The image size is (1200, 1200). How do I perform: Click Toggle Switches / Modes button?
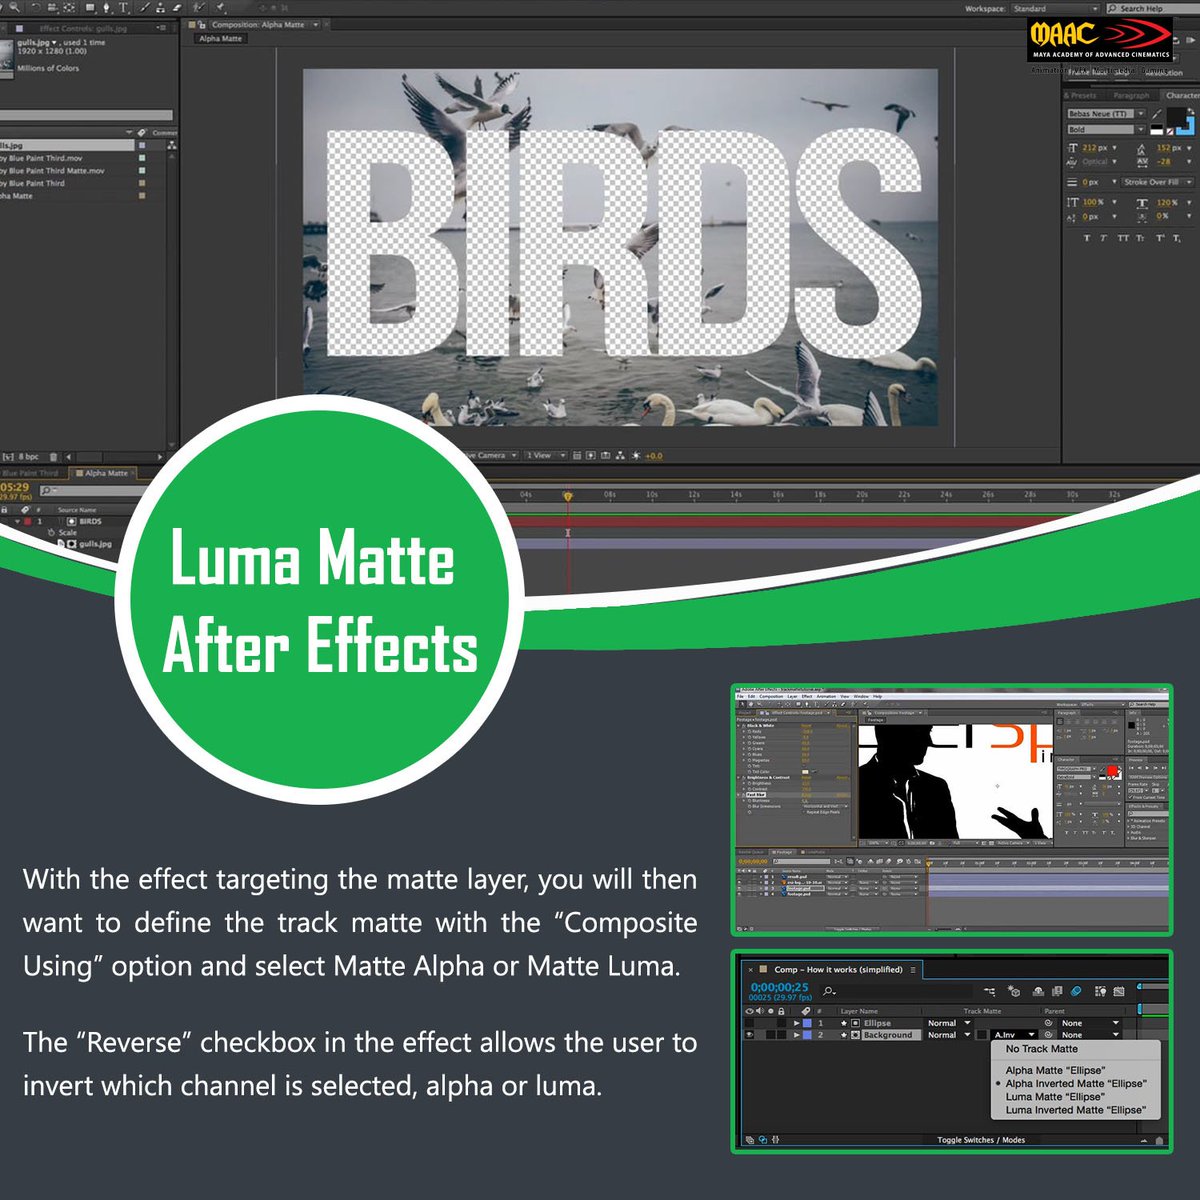click(x=981, y=1139)
